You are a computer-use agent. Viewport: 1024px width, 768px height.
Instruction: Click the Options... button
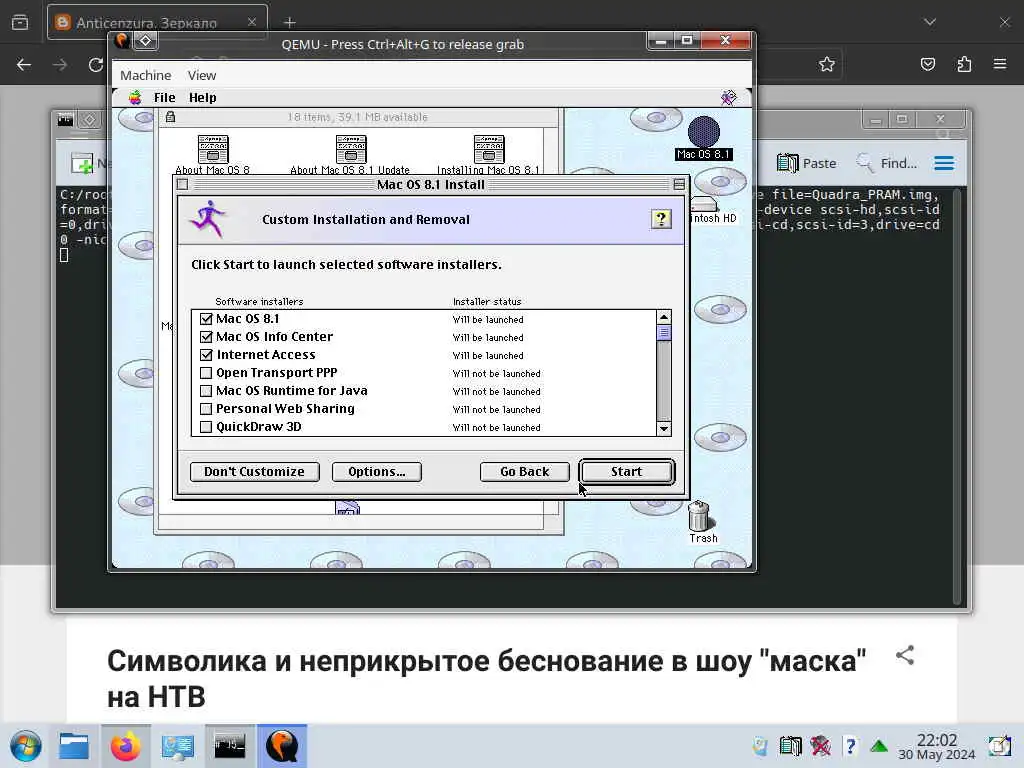pyautogui.click(x=377, y=472)
